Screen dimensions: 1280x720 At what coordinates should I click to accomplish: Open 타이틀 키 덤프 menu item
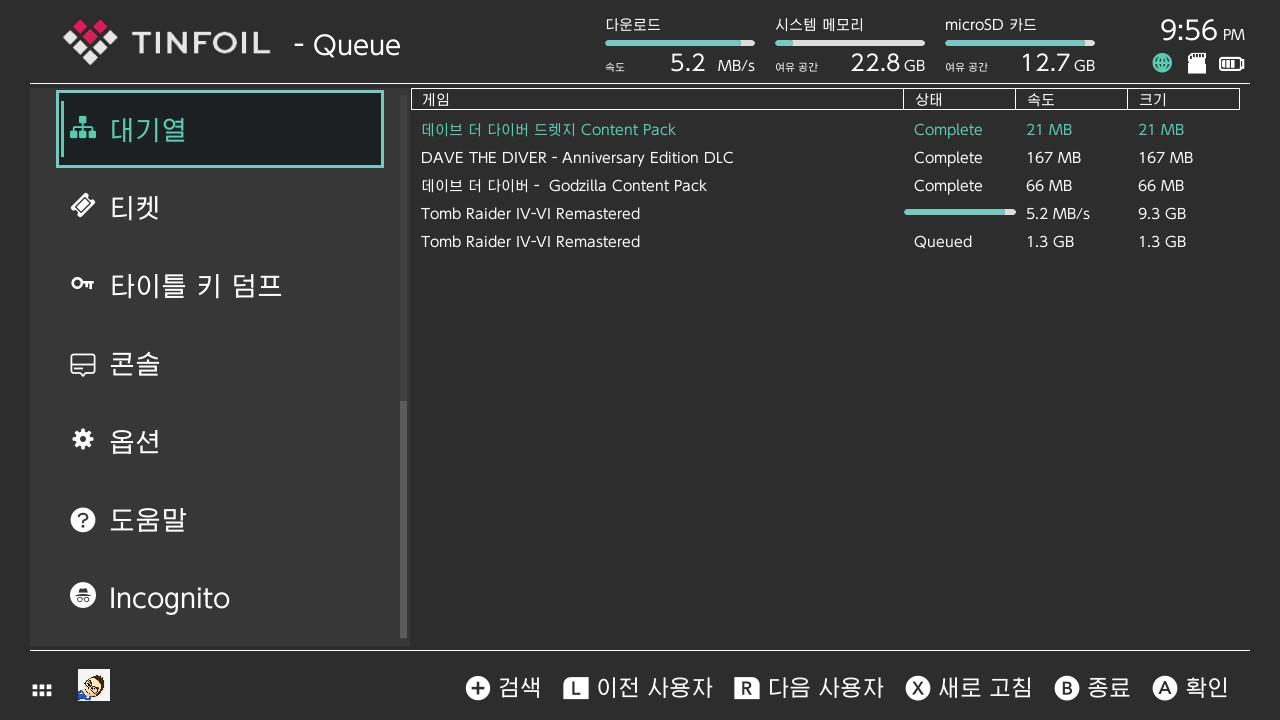tap(220, 285)
